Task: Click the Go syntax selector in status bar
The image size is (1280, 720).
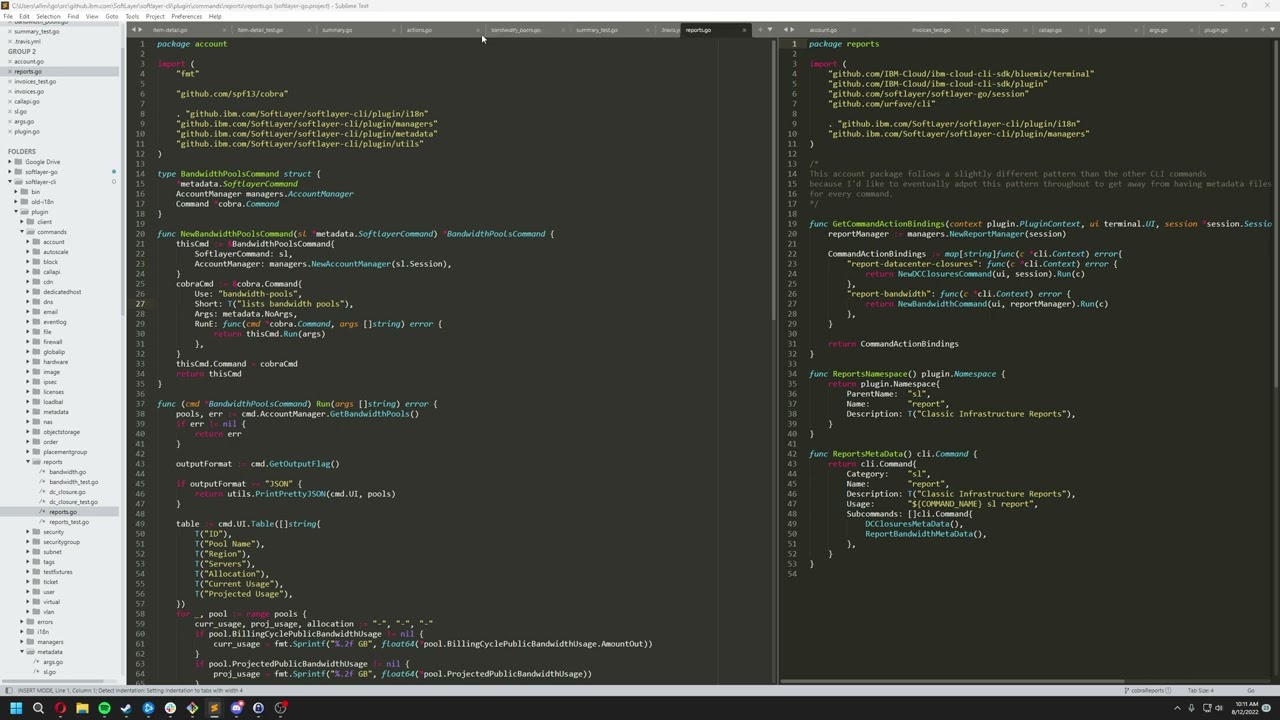Action: (1250, 690)
